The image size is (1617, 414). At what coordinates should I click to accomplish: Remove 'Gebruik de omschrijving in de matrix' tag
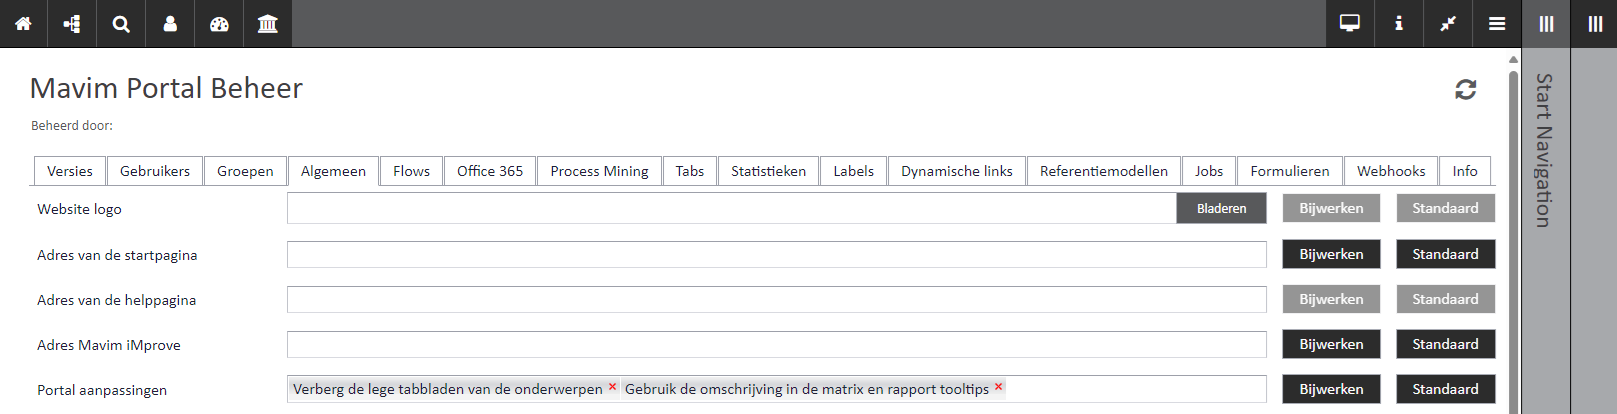[998, 386]
